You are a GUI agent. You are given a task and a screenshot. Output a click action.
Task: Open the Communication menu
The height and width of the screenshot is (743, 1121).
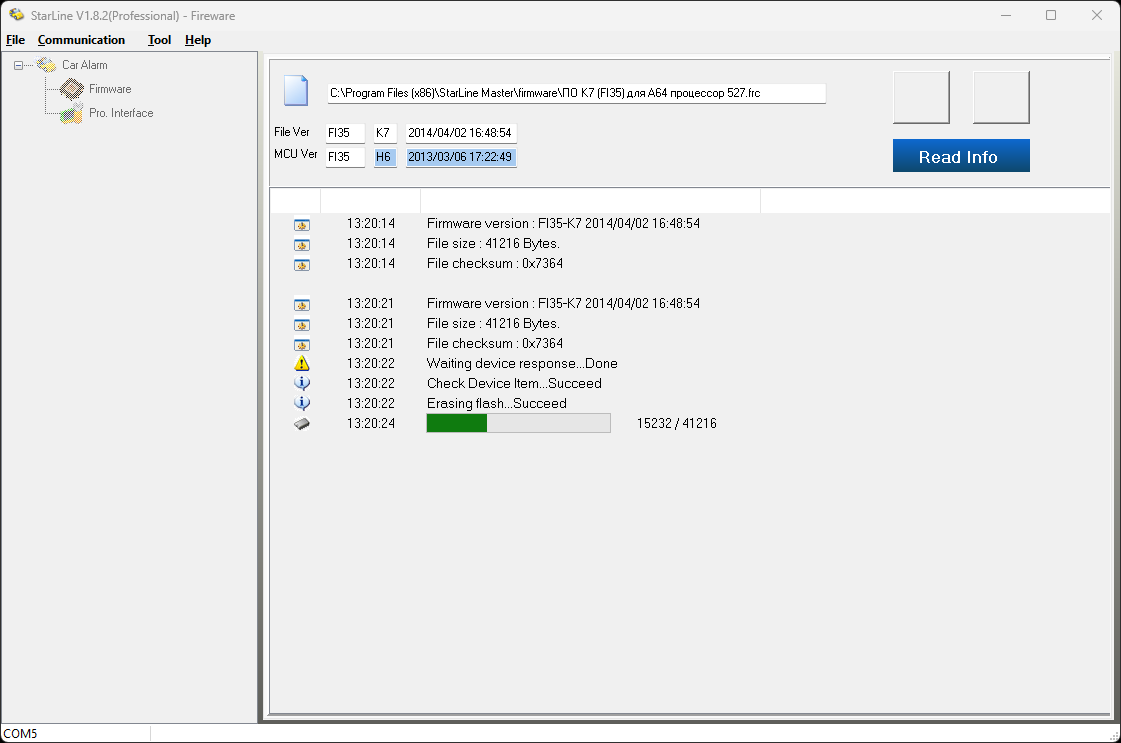tap(82, 40)
